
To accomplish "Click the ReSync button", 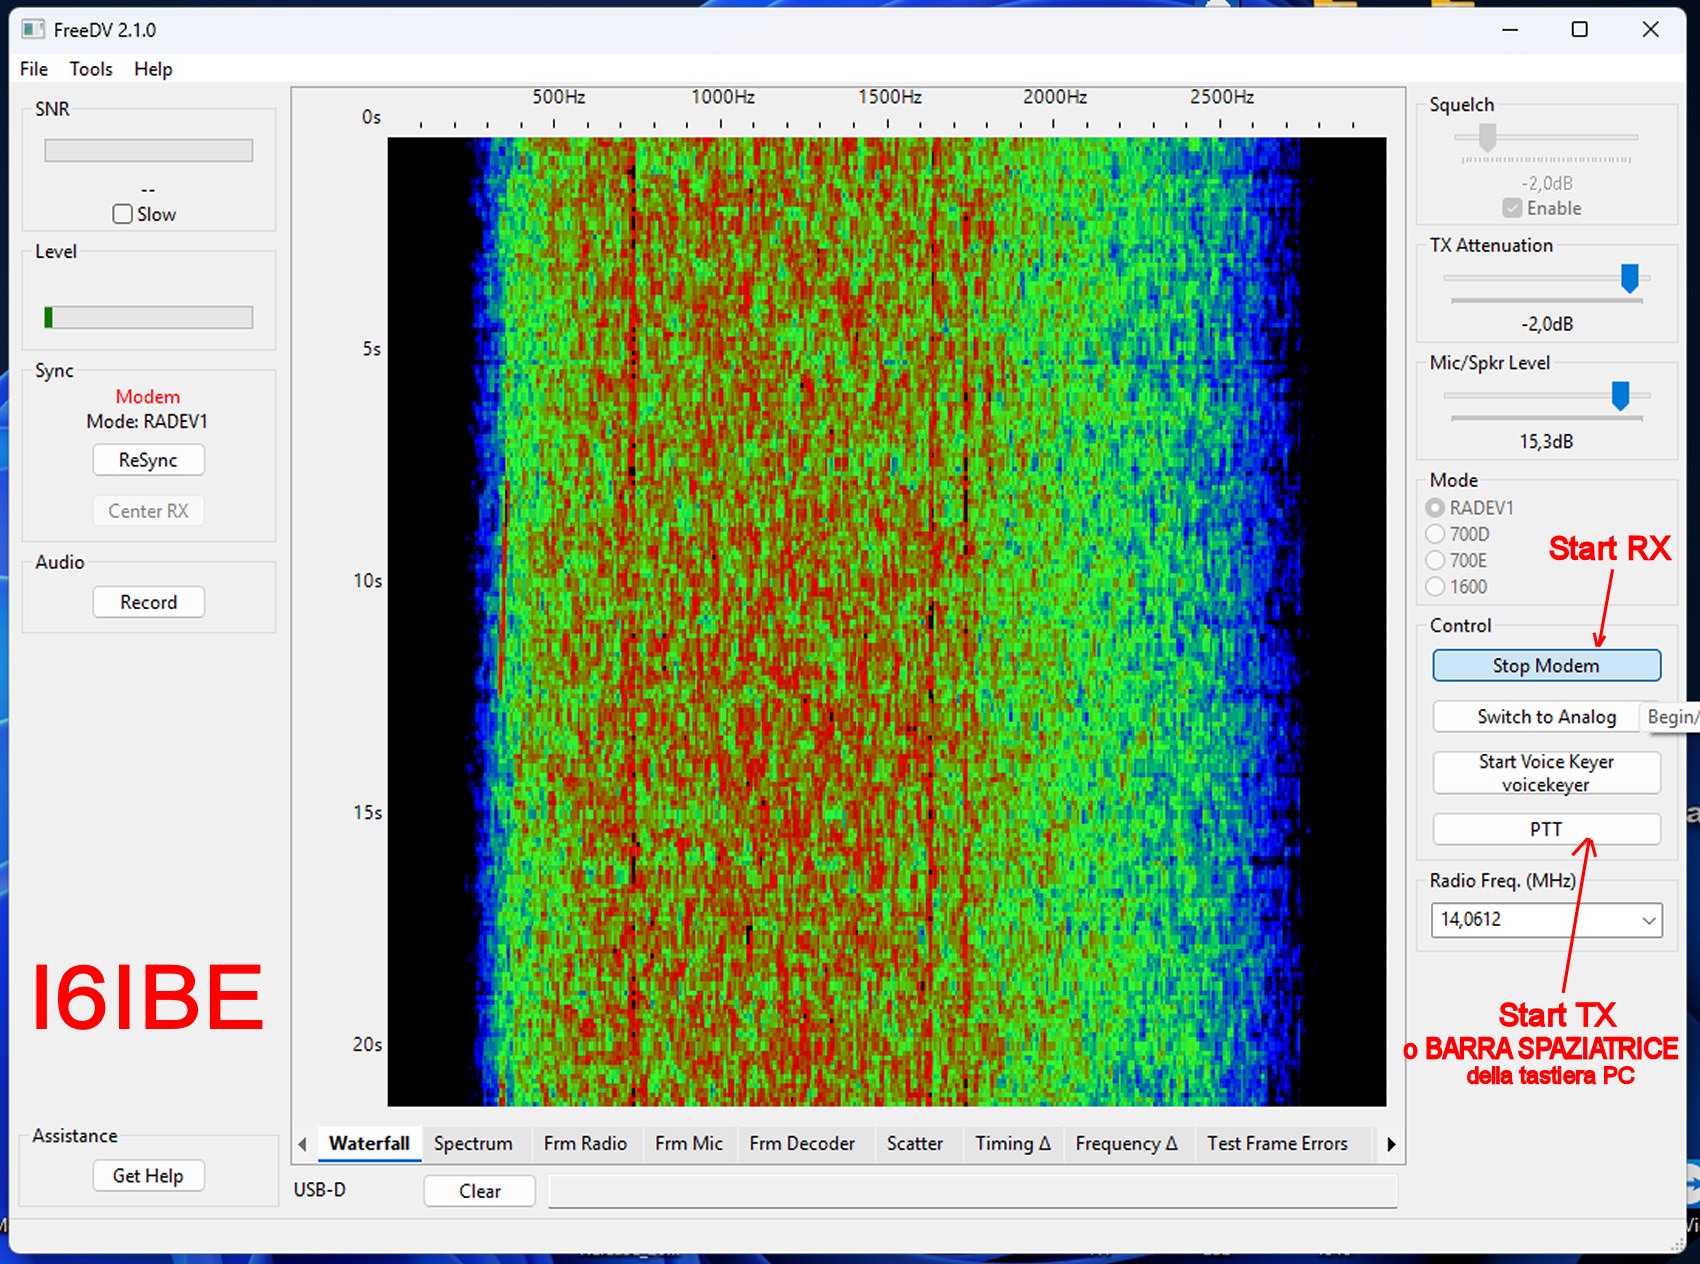I will (x=148, y=460).
